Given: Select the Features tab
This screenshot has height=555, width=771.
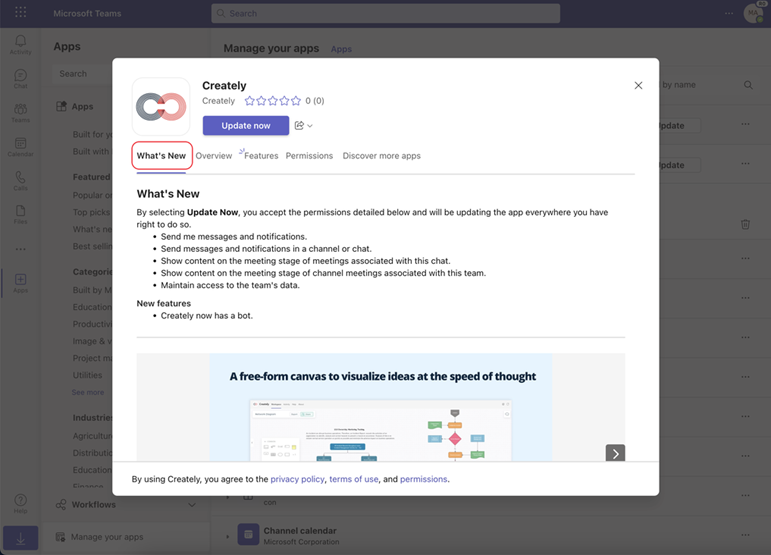Looking at the screenshot, I should (260, 156).
